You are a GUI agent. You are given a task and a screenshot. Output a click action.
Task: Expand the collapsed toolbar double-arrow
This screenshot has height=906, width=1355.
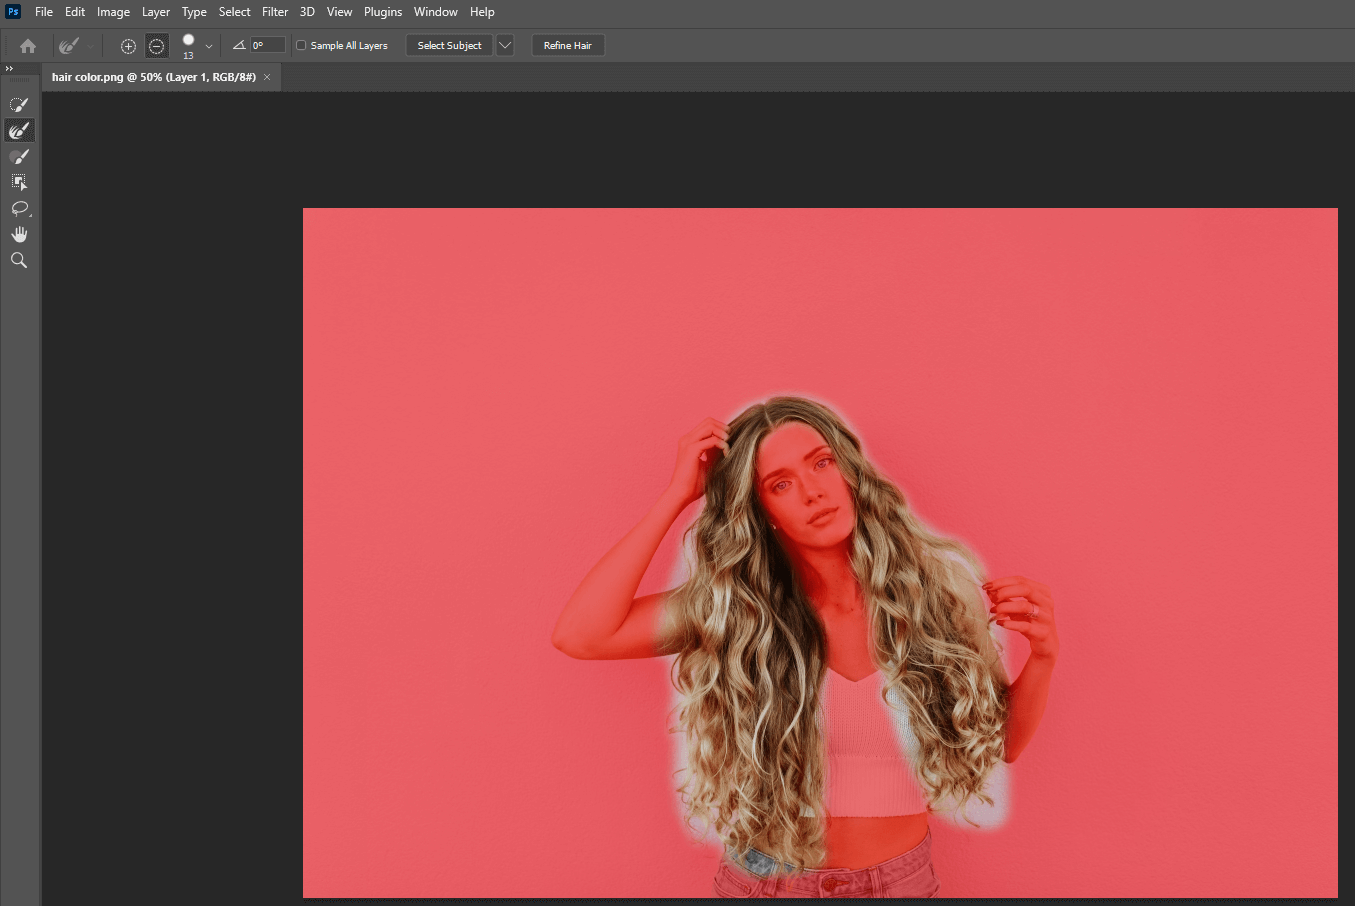(x=9, y=69)
